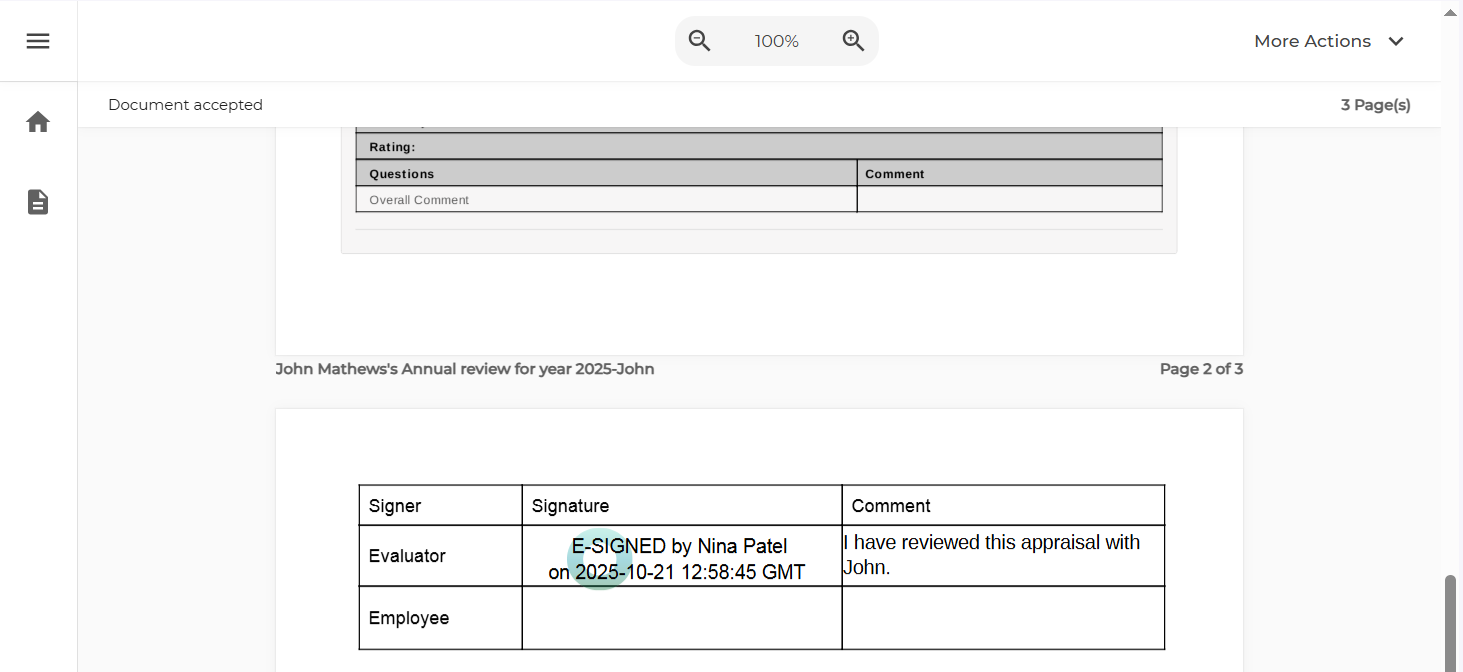1463x672 pixels.
Task: Open the documents sidebar icon
Action: (38, 202)
